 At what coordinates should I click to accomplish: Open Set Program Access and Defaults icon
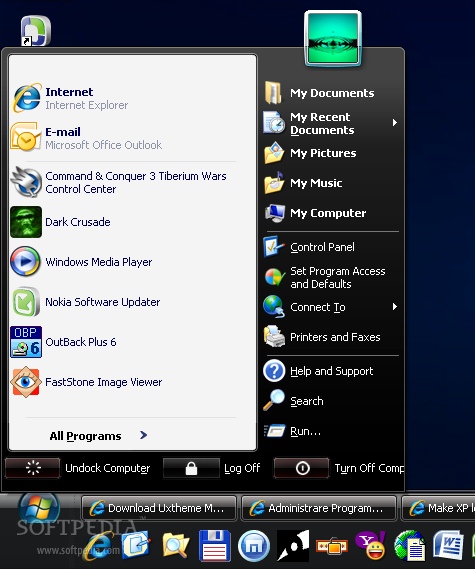point(274,277)
